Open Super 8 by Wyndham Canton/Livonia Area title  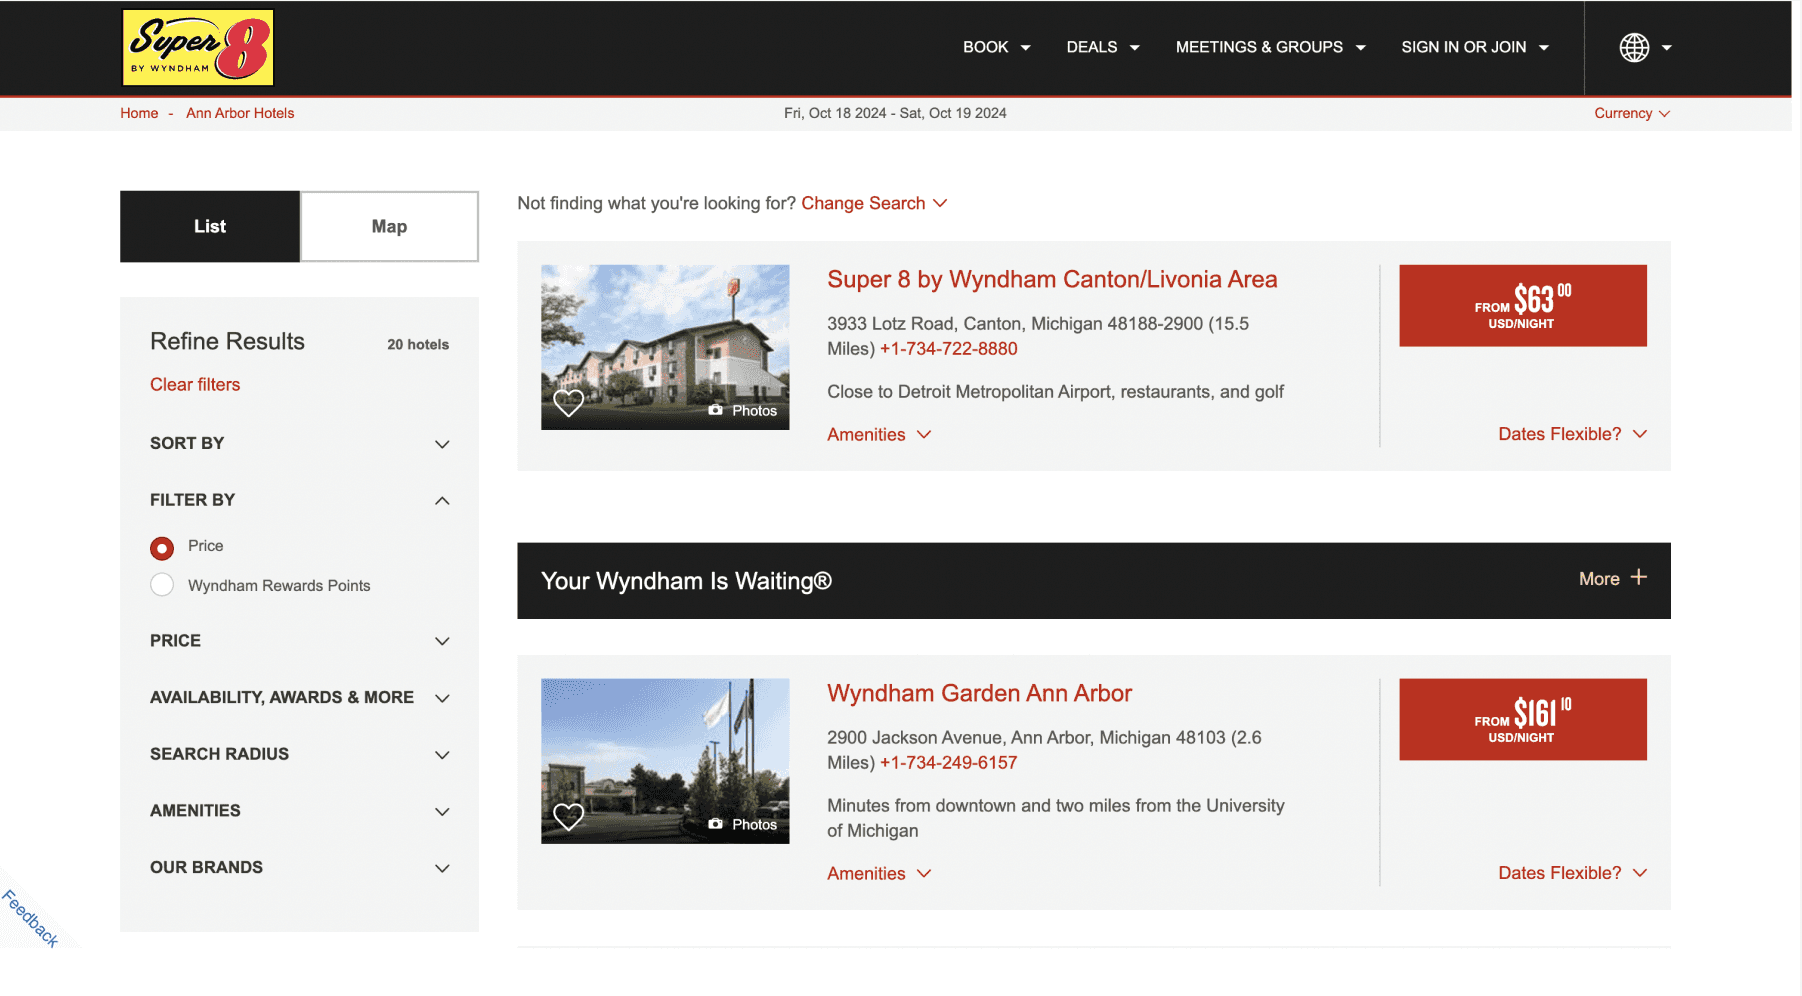point(1052,279)
